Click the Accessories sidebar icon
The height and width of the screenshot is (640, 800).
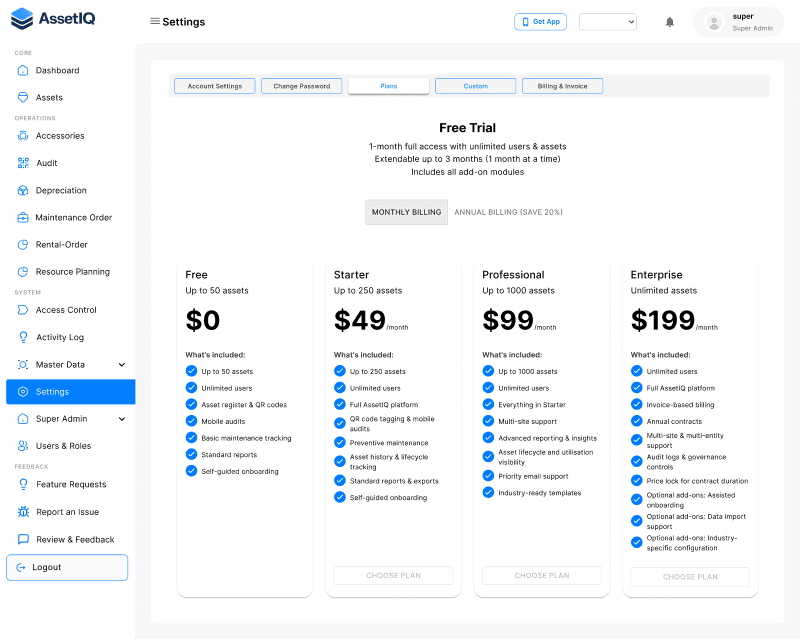click(23, 136)
